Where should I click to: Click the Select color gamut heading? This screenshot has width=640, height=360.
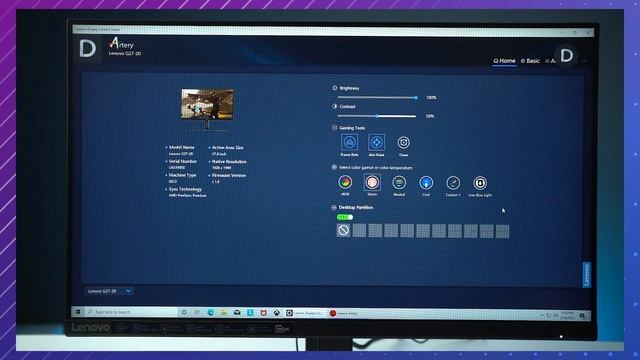tap(376, 168)
